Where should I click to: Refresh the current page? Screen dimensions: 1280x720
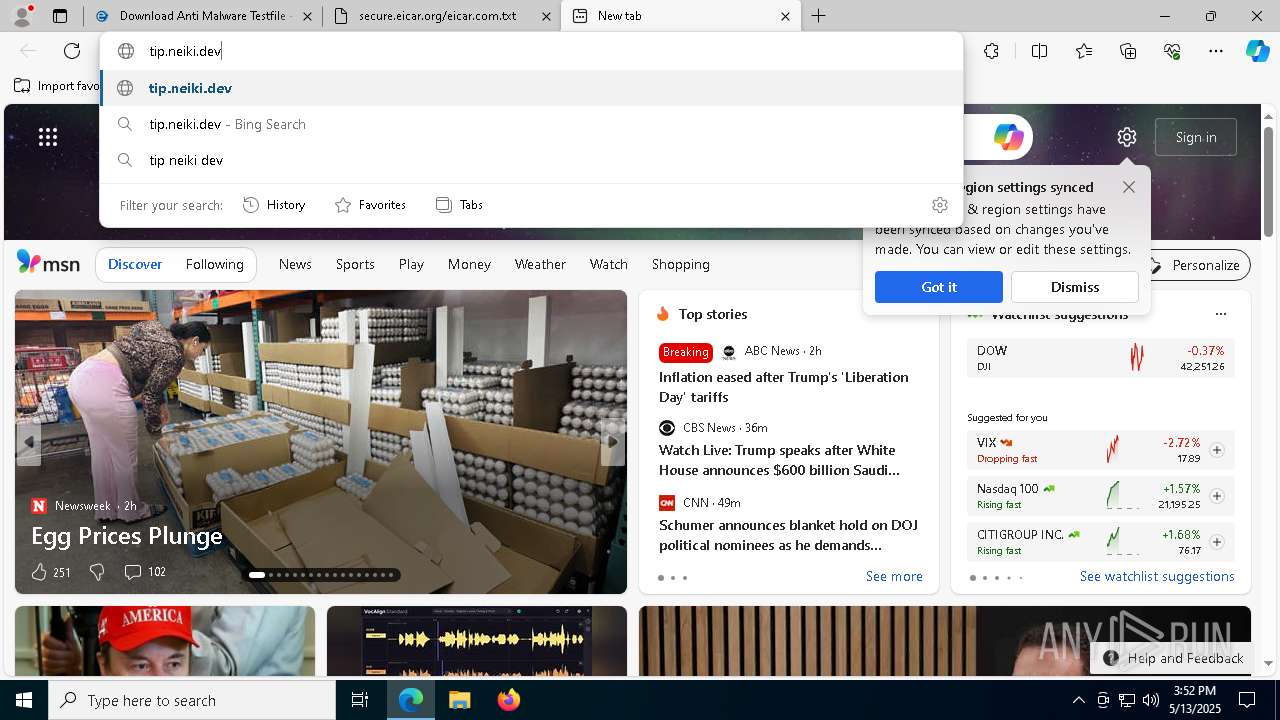(72, 51)
